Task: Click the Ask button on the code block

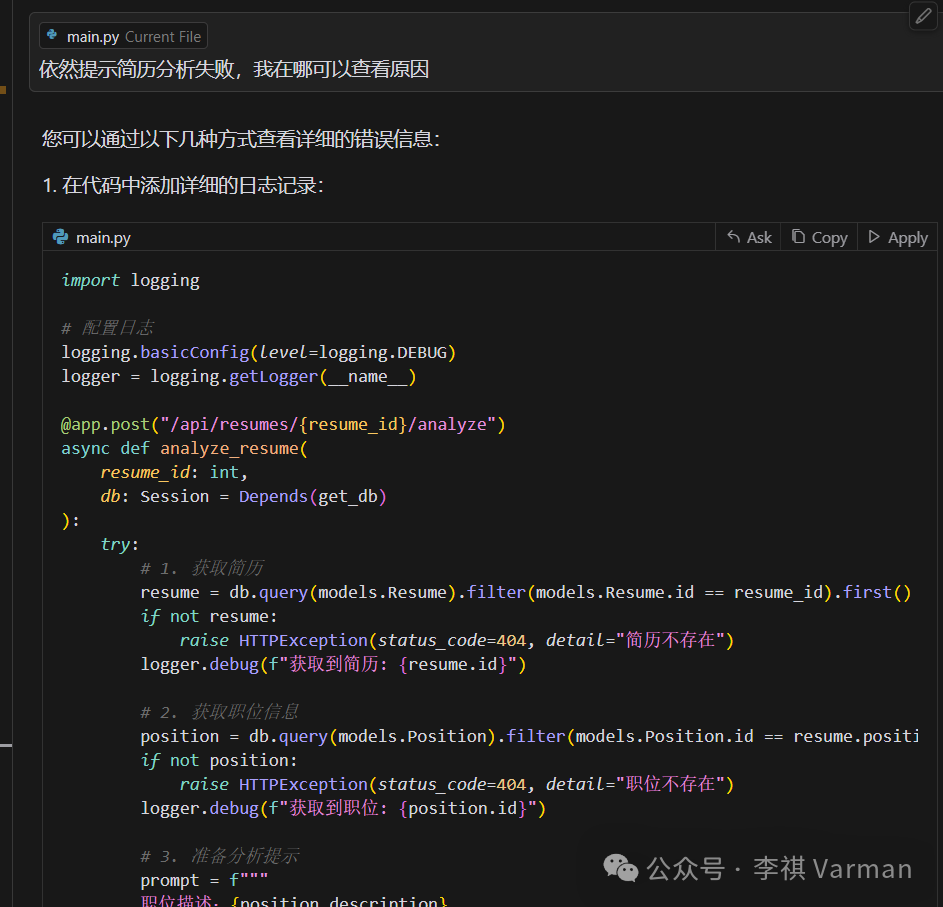Action: (749, 238)
